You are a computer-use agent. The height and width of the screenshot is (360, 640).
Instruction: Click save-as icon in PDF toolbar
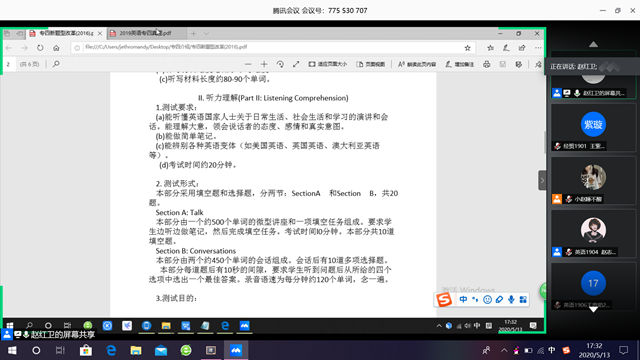(x=518, y=64)
